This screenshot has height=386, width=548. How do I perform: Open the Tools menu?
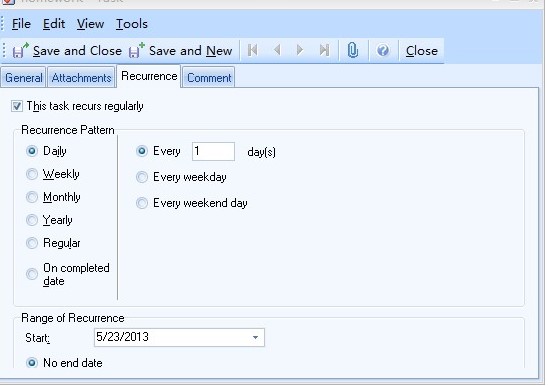point(132,24)
